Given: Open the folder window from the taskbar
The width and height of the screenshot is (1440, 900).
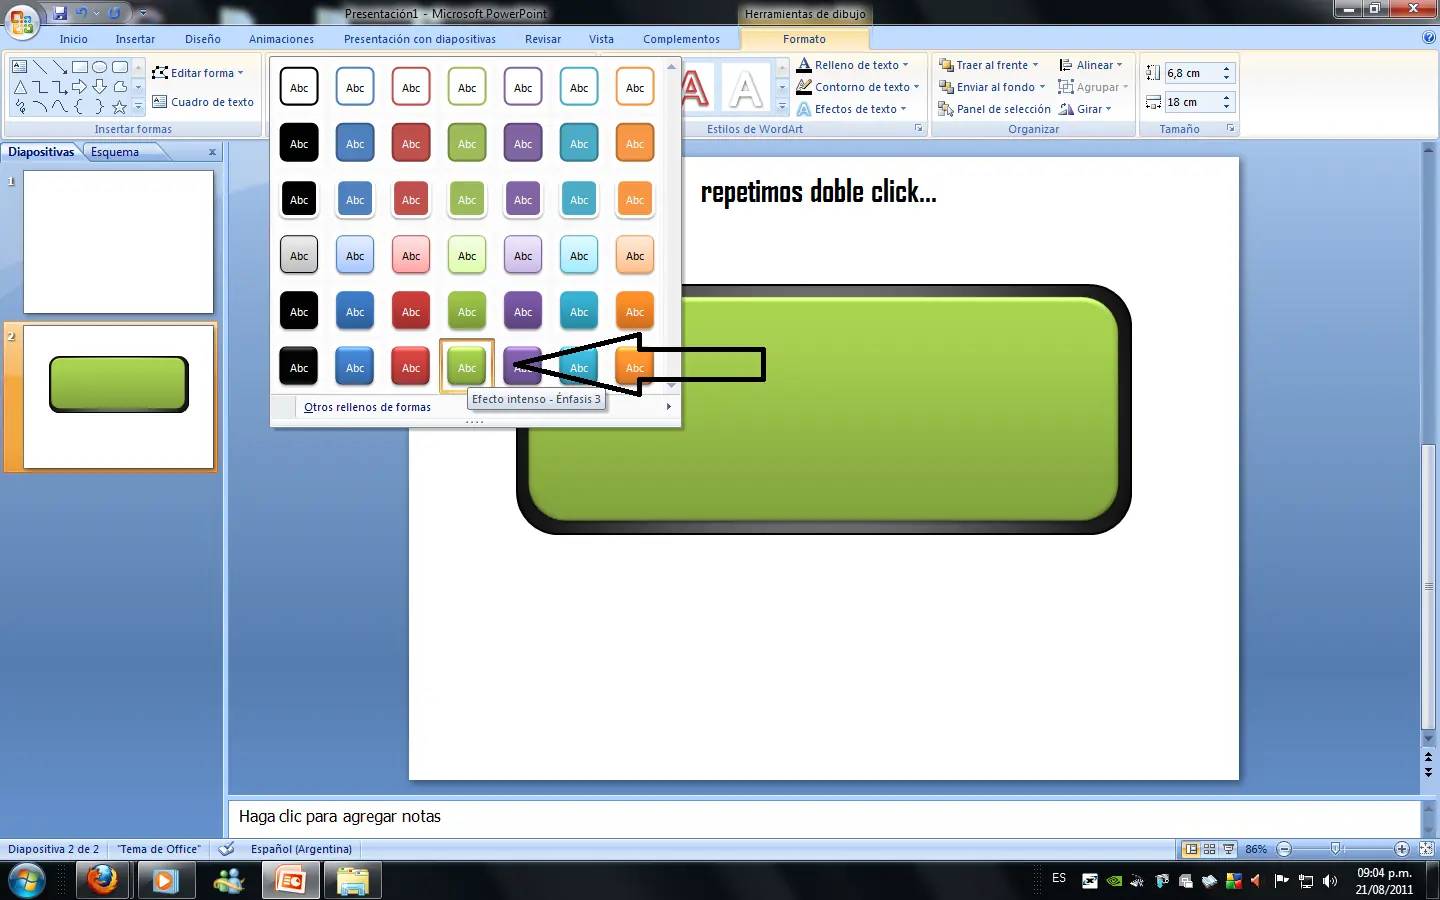Looking at the screenshot, I should click(353, 881).
